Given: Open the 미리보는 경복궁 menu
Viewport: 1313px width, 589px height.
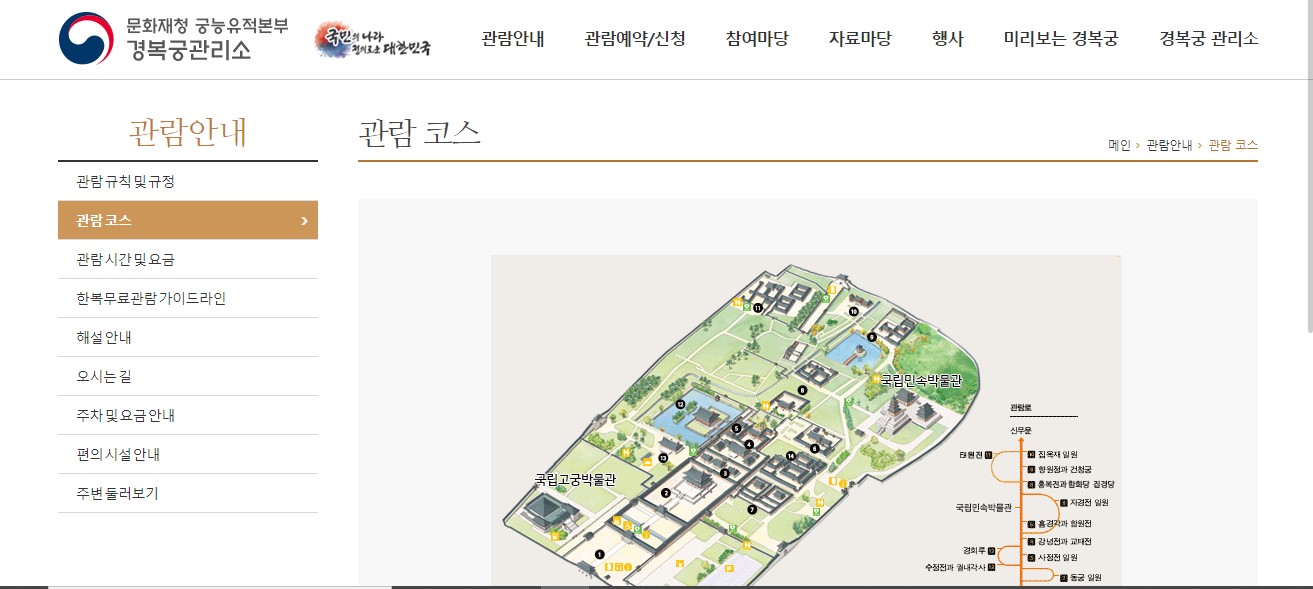Looking at the screenshot, I should [x=1061, y=39].
